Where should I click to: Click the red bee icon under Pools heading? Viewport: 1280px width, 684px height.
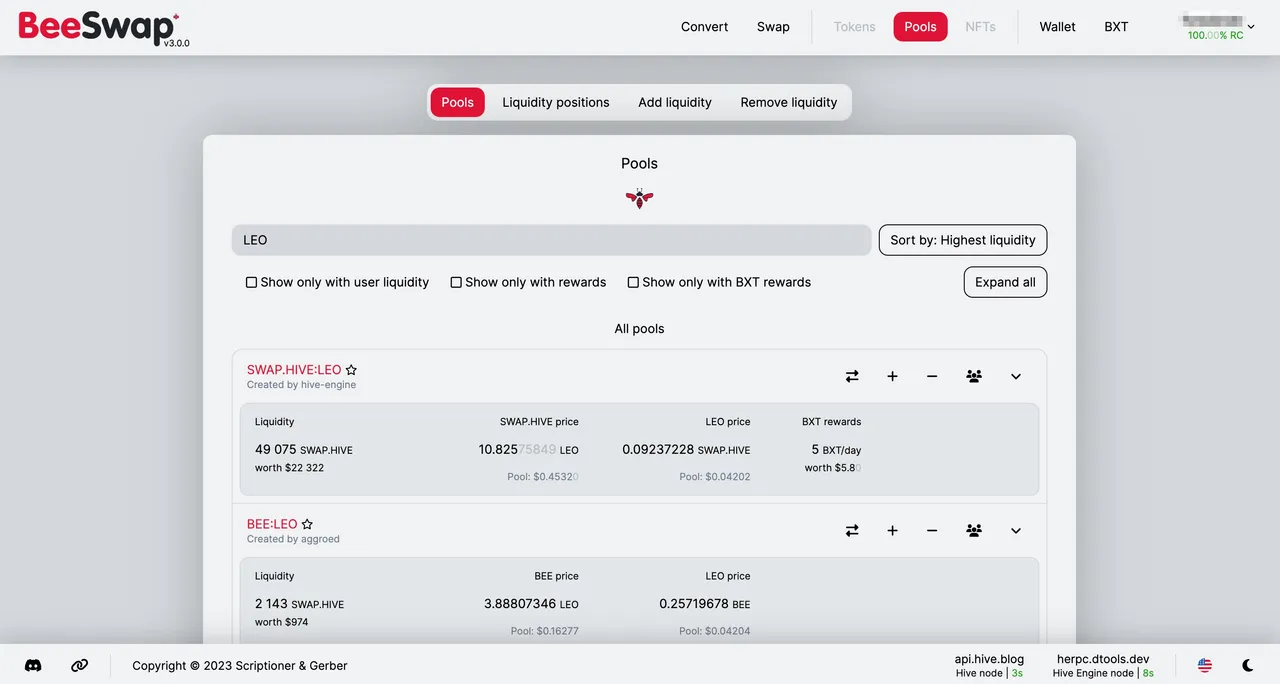(639, 198)
